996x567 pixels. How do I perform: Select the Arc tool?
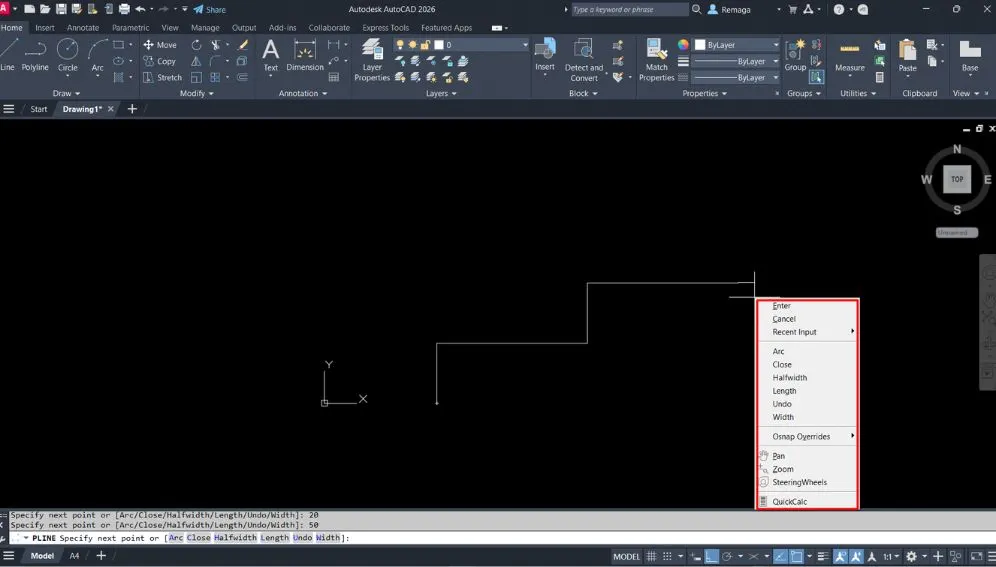click(x=98, y=53)
